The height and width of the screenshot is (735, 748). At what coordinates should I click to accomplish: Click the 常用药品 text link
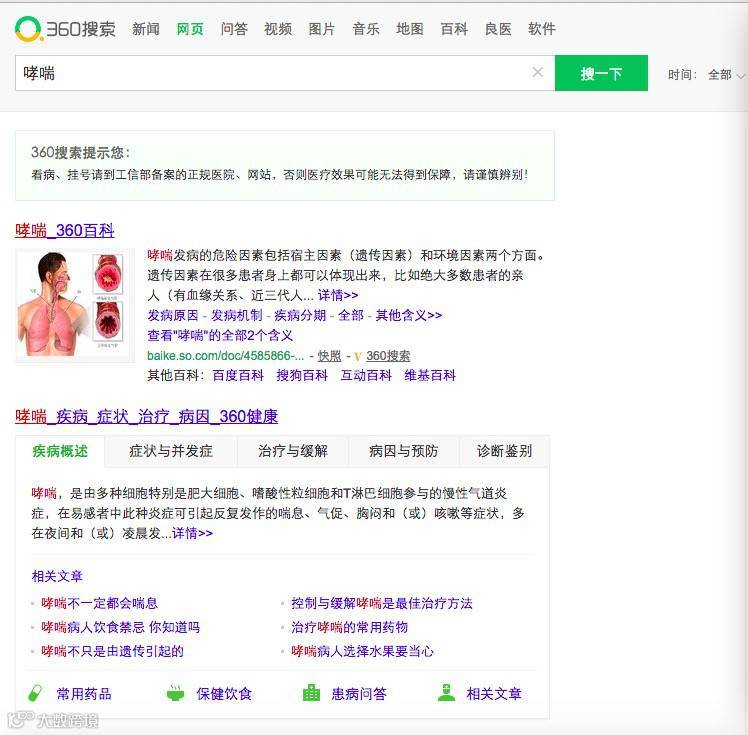(x=84, y=694)
